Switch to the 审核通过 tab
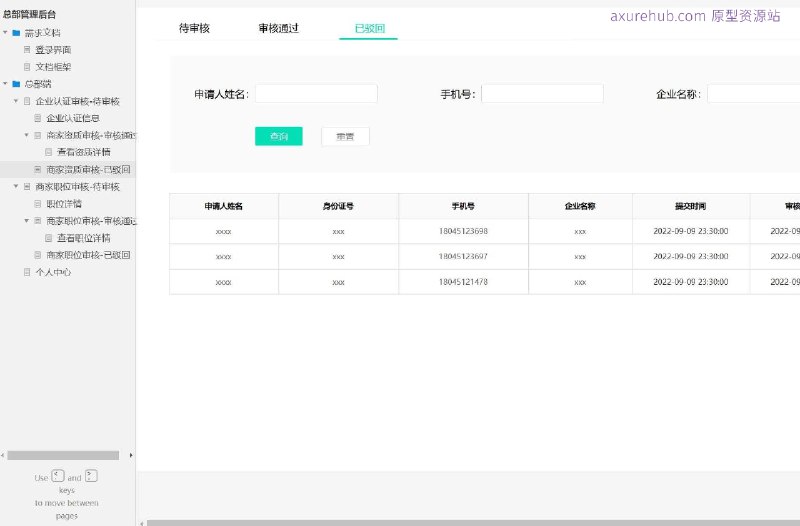This screenshot has height=526, width=800. click(279, 29)
